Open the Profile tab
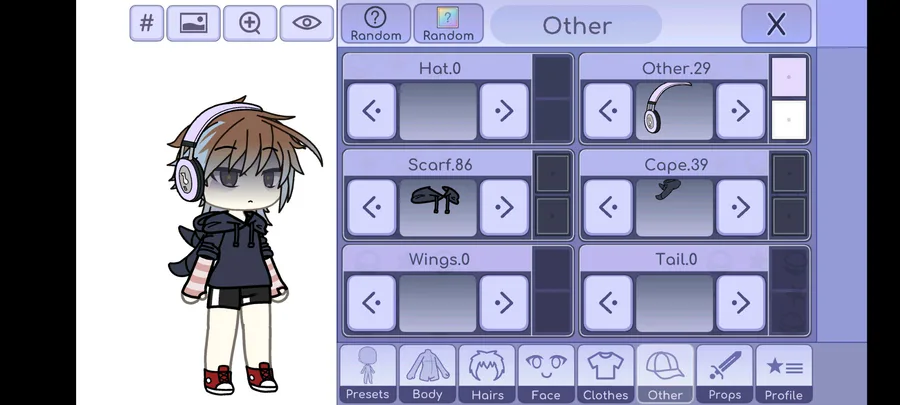 (784, 373)
